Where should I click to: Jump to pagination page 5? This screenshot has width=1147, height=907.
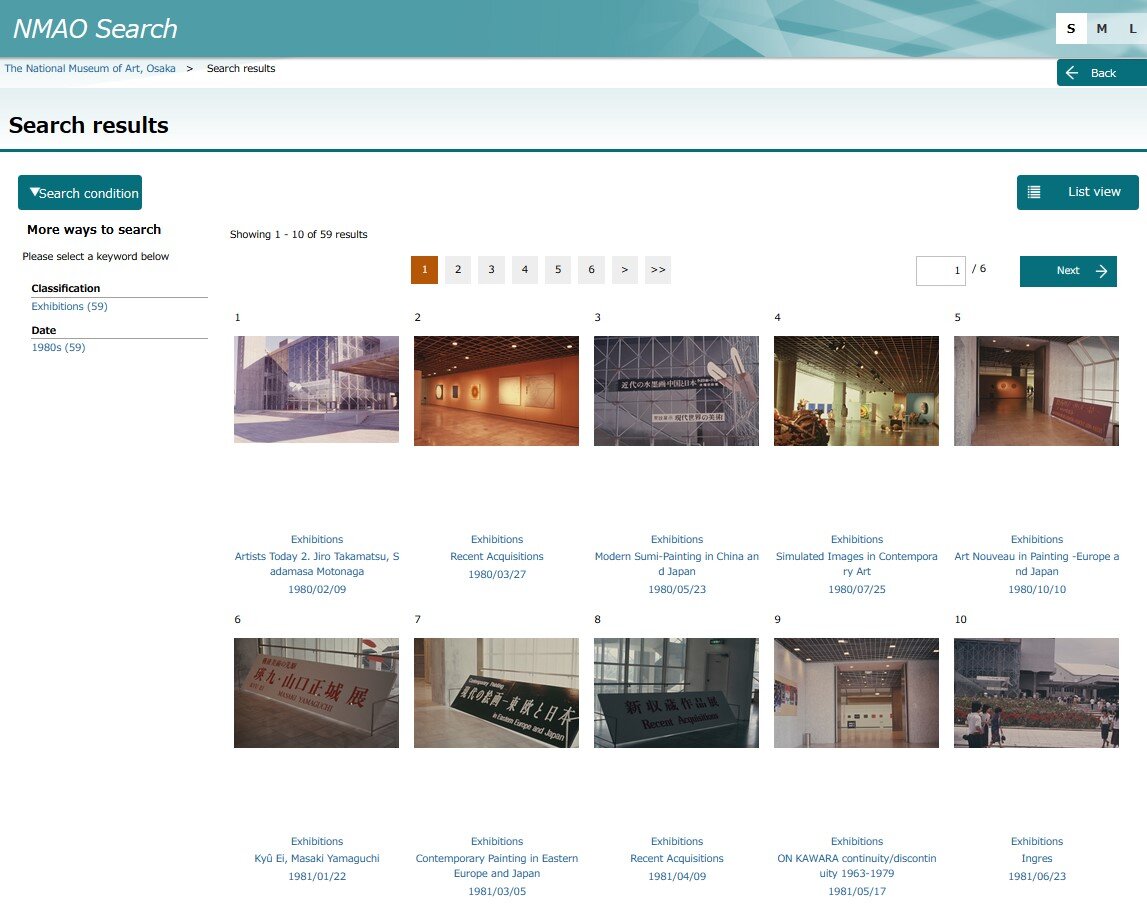click(557, 269)
